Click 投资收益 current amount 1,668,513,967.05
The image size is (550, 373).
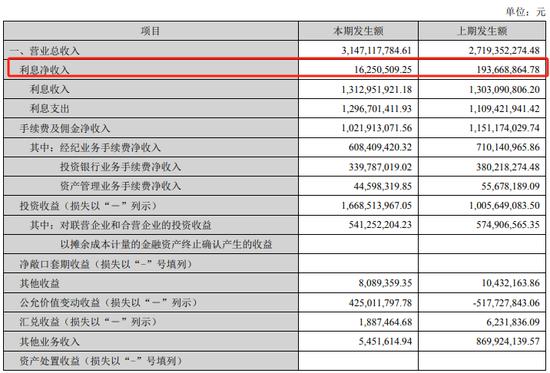tap(377, 206)
